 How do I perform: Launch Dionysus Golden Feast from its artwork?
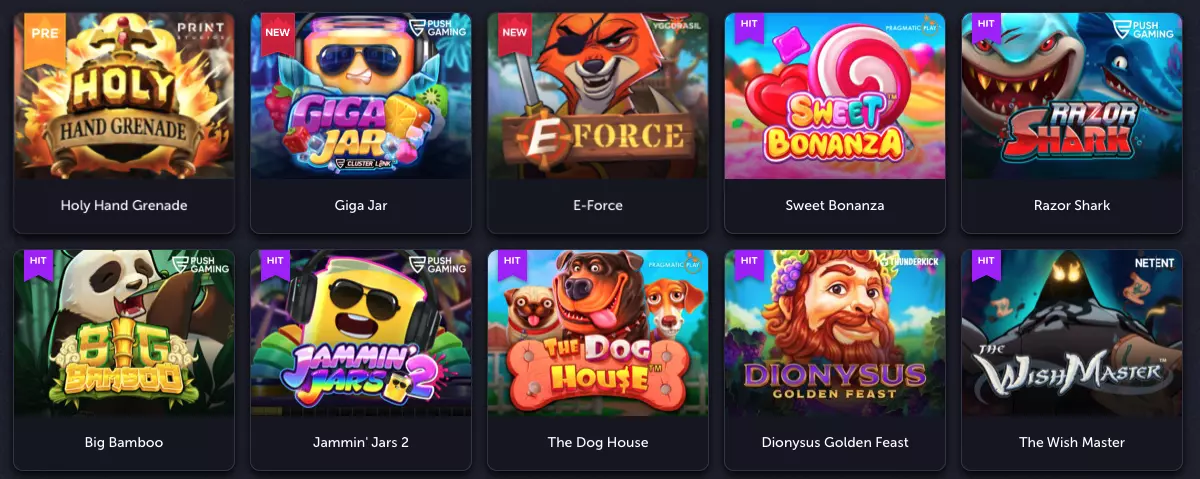point(835,333)
